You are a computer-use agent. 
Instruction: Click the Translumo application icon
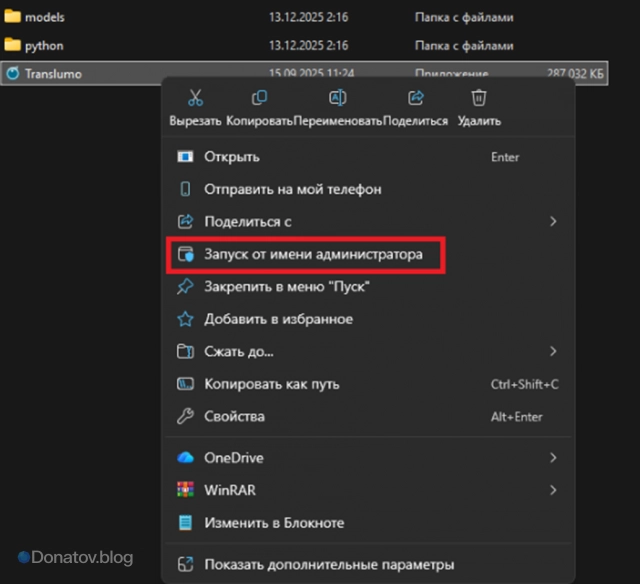coord(13,73)
